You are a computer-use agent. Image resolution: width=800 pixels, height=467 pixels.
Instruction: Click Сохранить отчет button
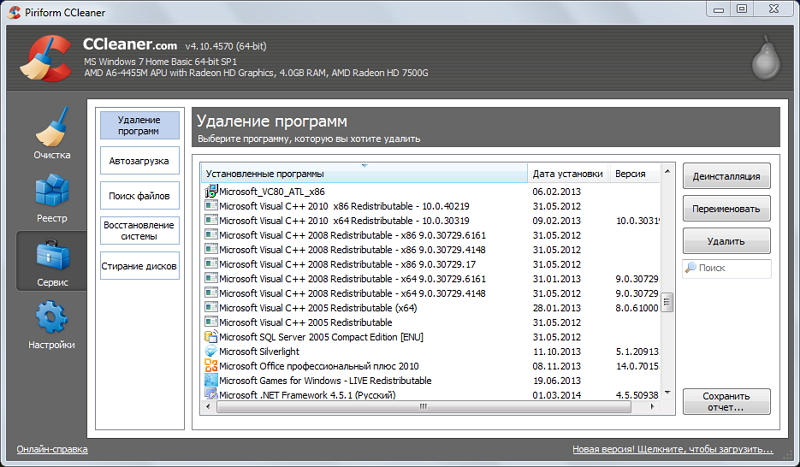pyautogui.click(x=726, y=401)
